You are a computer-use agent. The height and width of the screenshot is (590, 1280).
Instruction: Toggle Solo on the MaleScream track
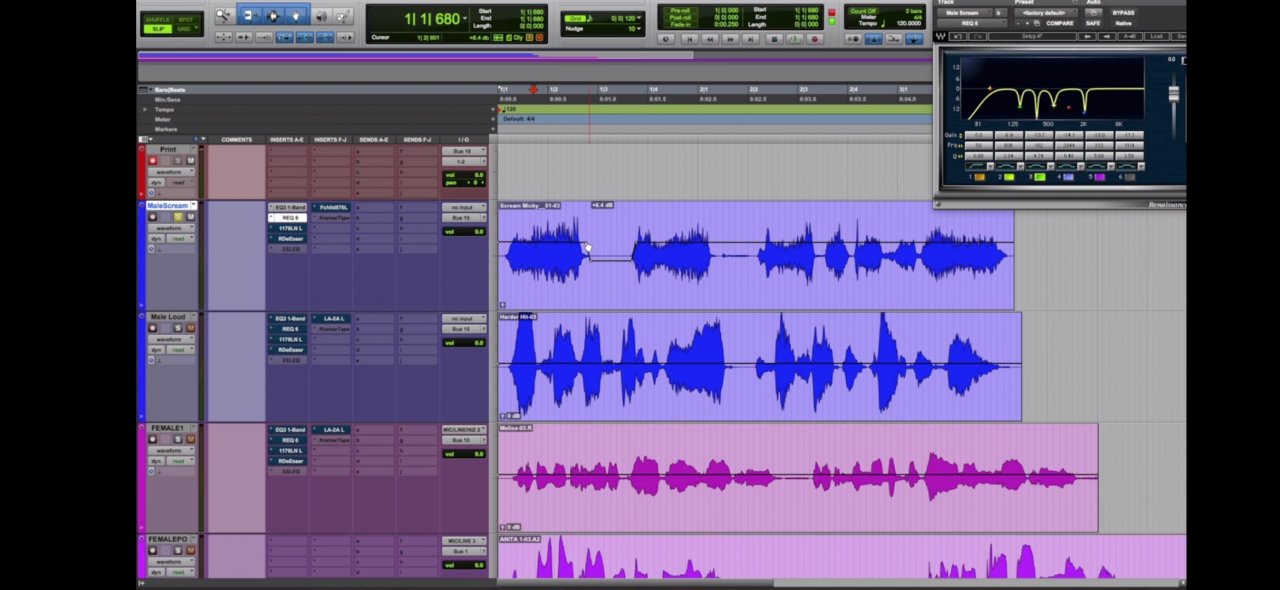pos(178,217)
